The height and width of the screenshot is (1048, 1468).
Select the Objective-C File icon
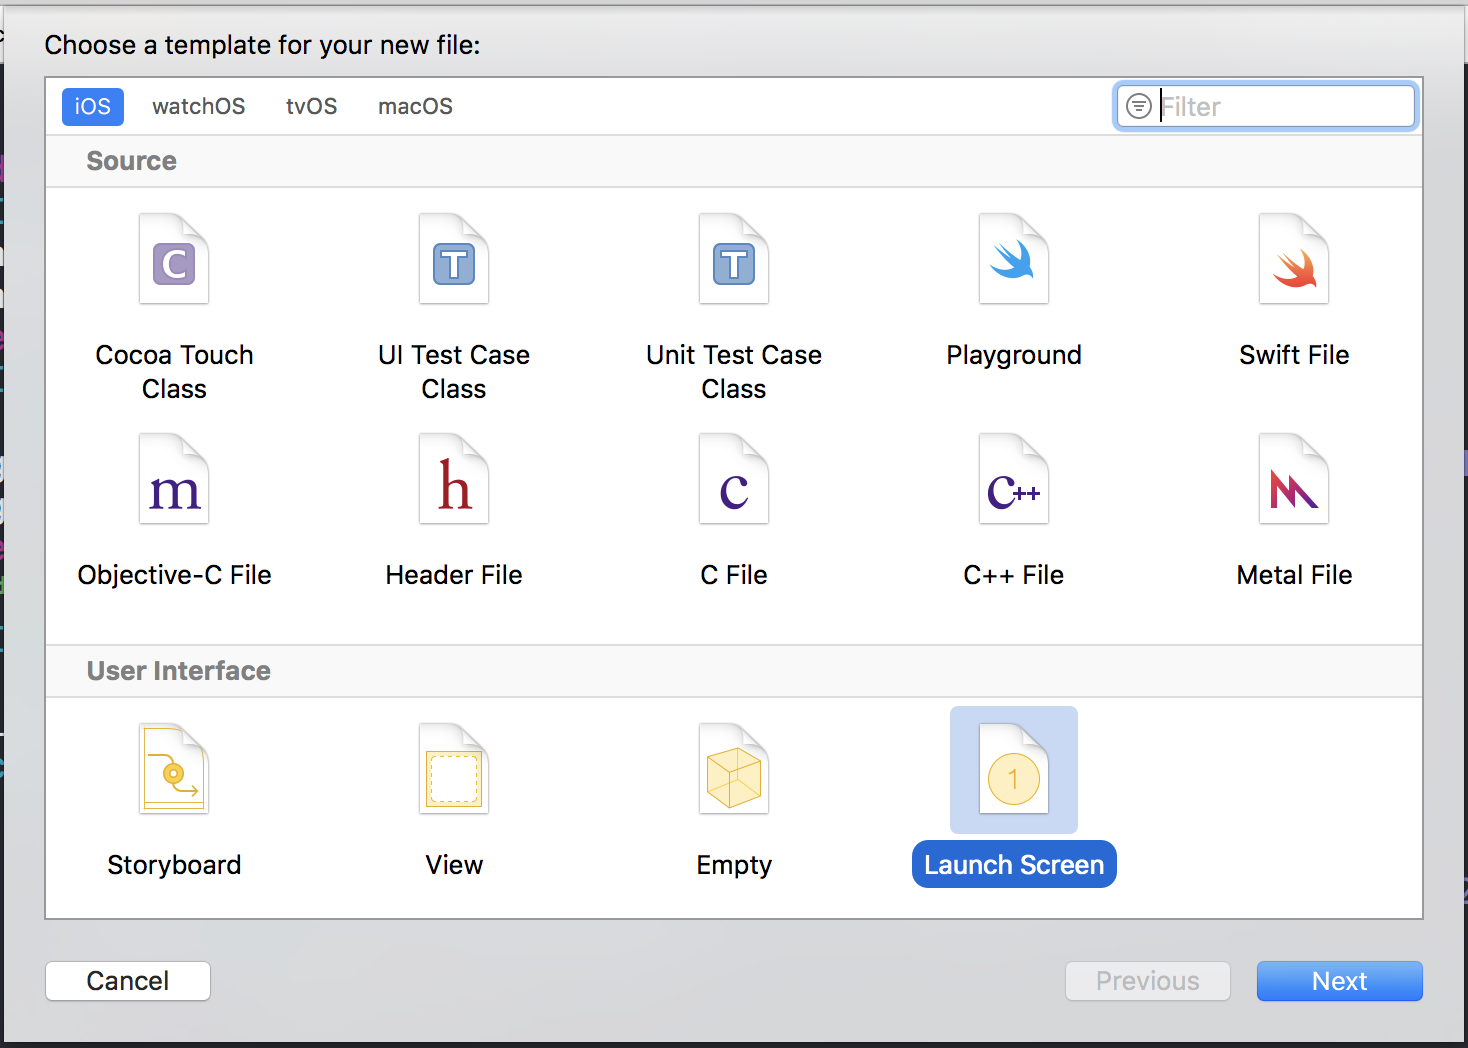[174, 479]
